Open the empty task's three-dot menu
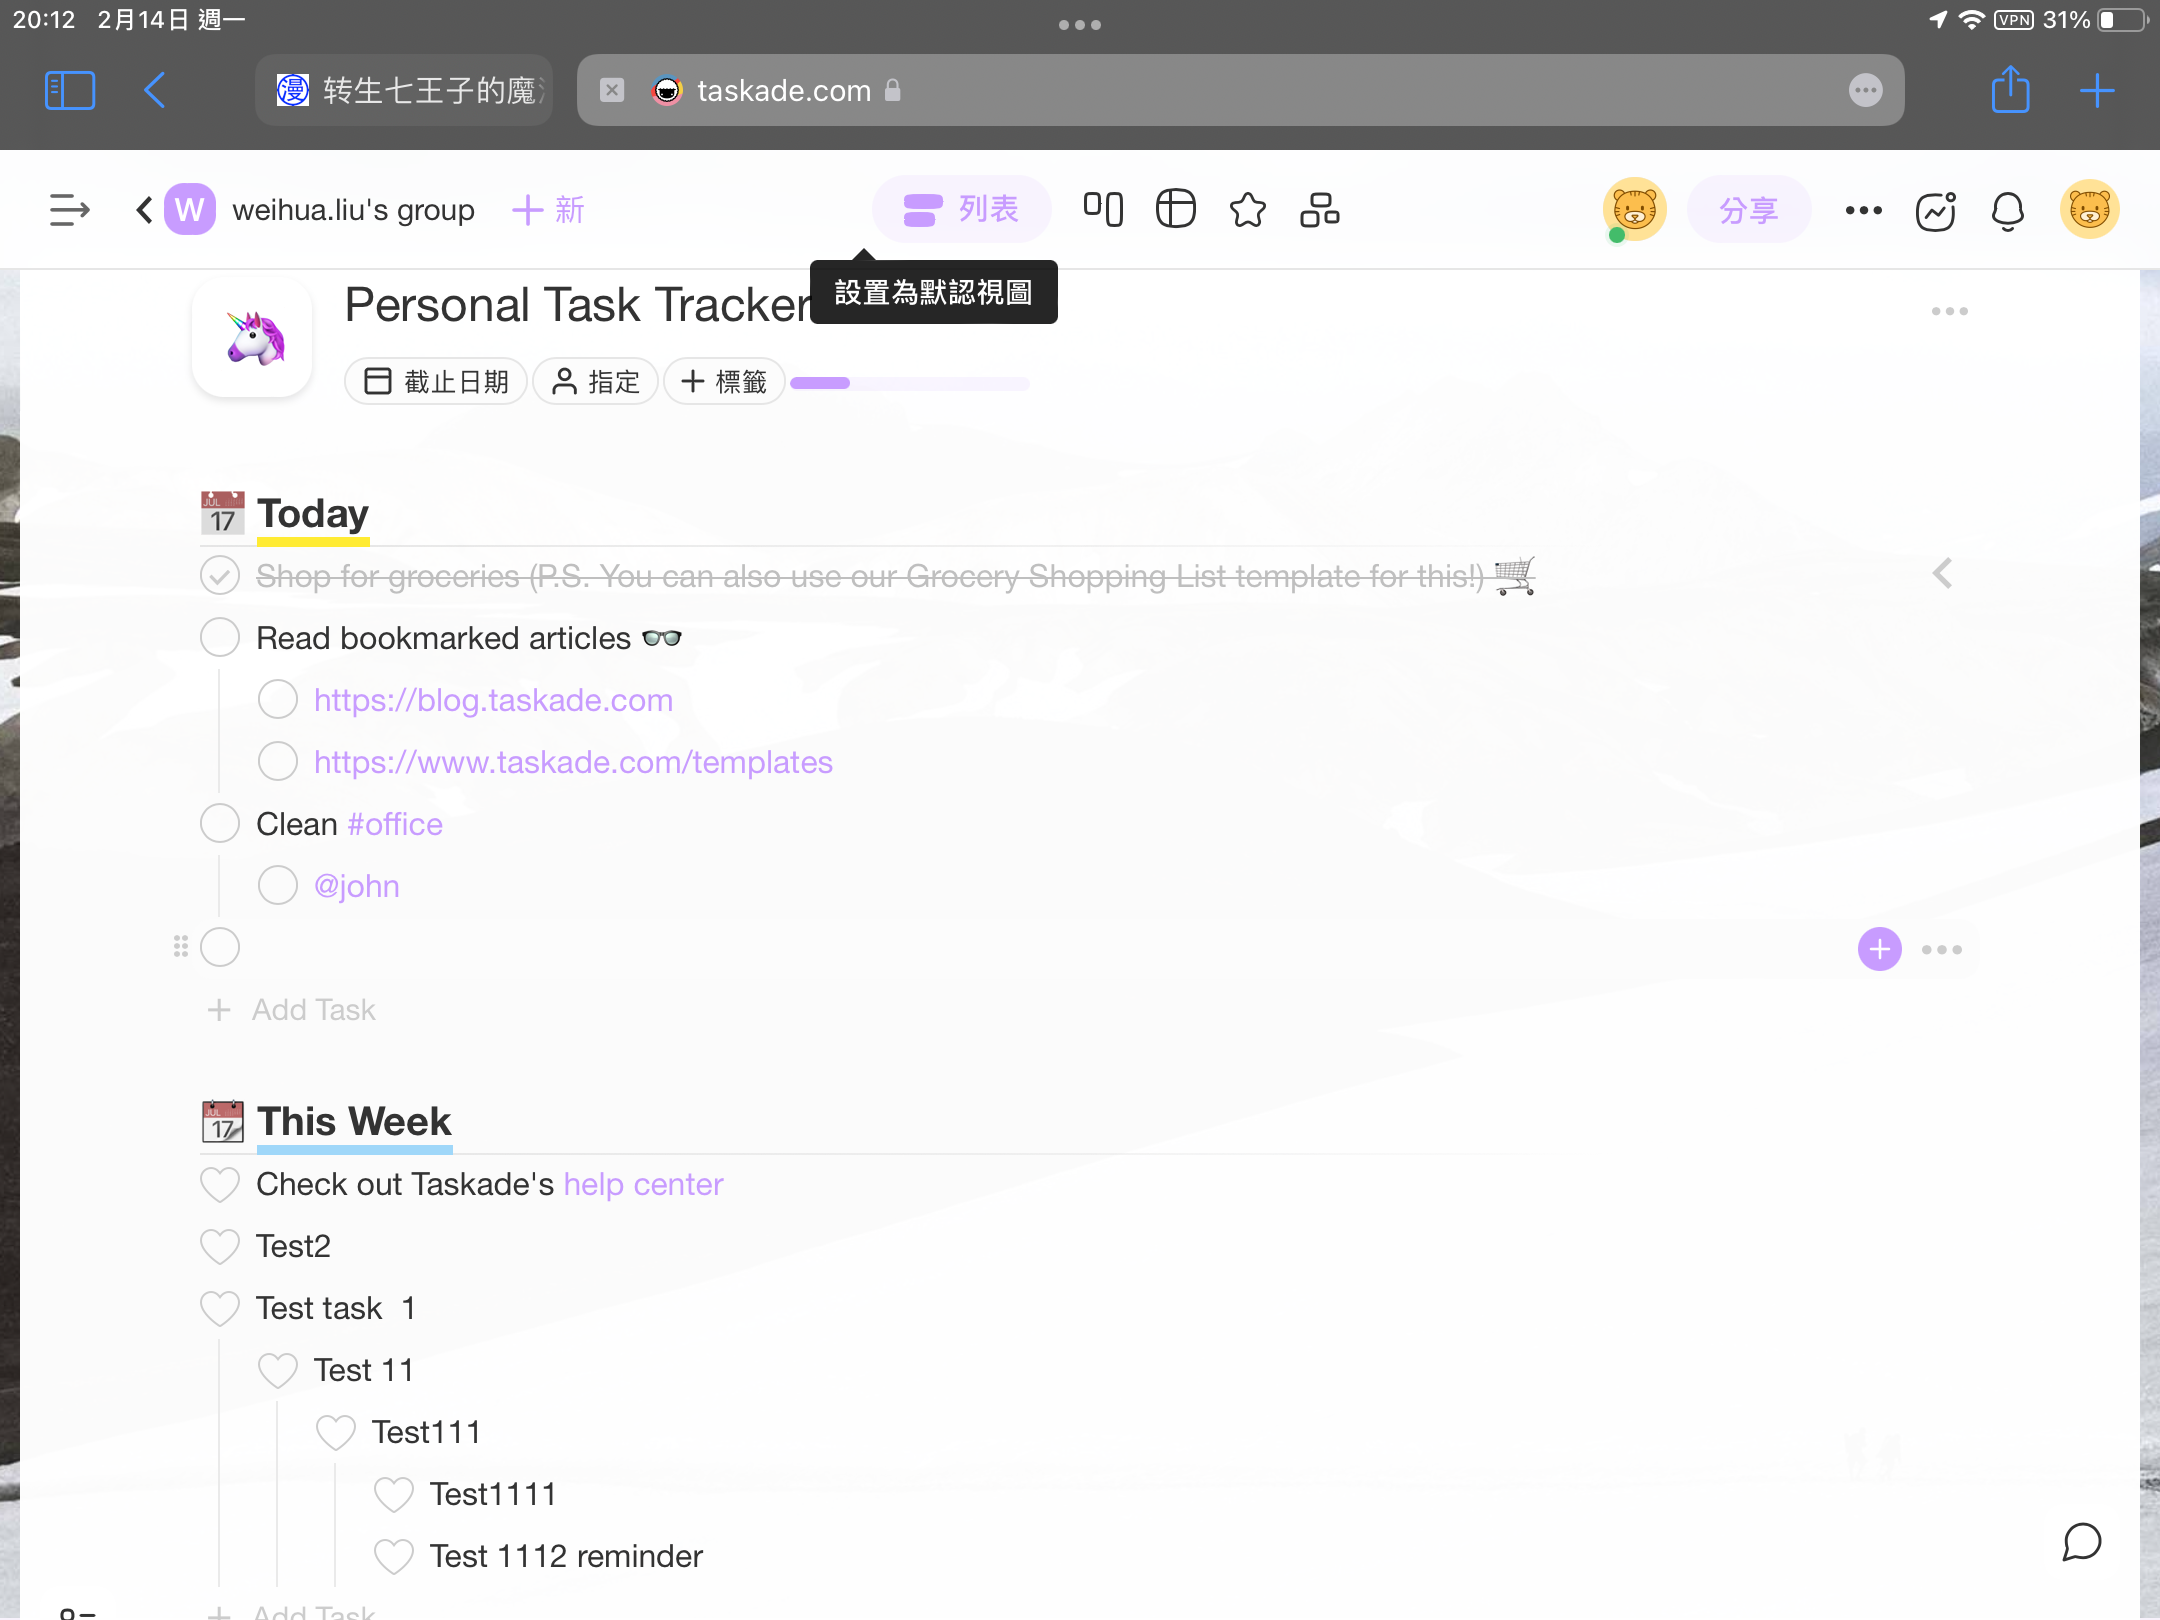The height and width of the screenshot is (1620, 2160). coord(1942,949)
